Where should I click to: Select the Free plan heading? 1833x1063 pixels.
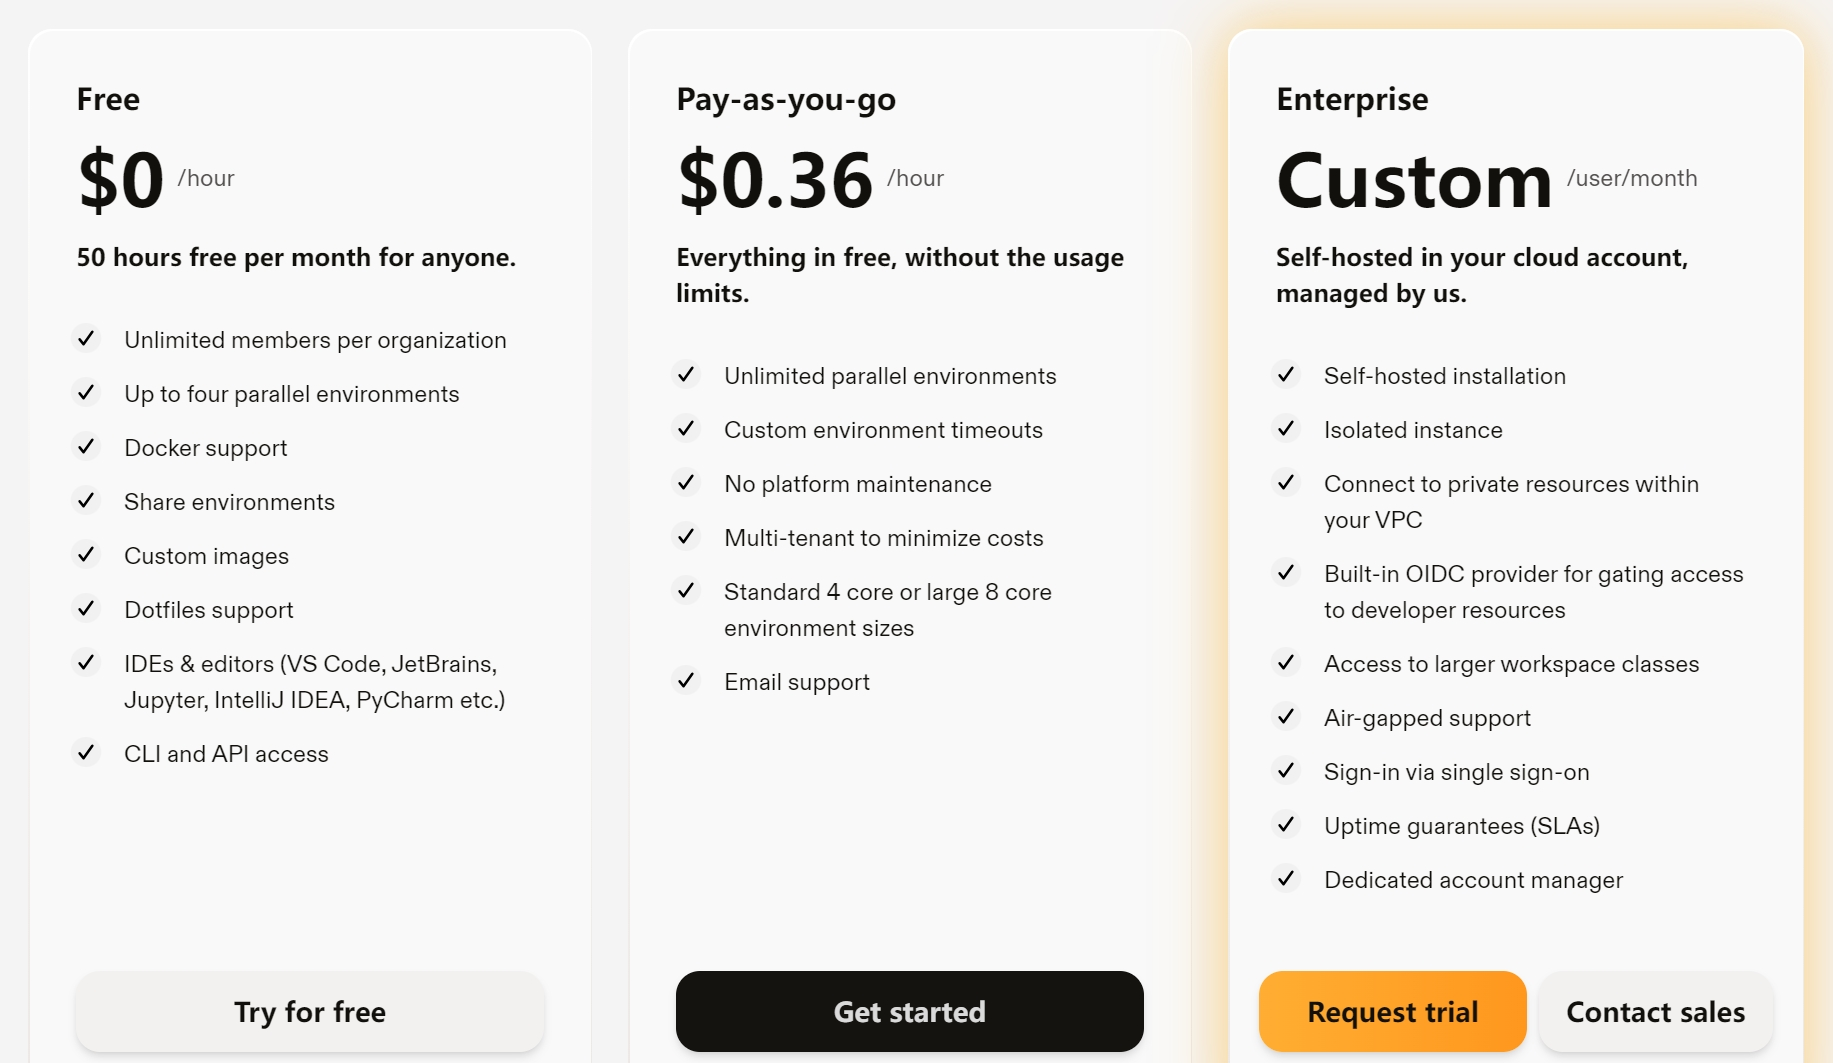[108, 99]
